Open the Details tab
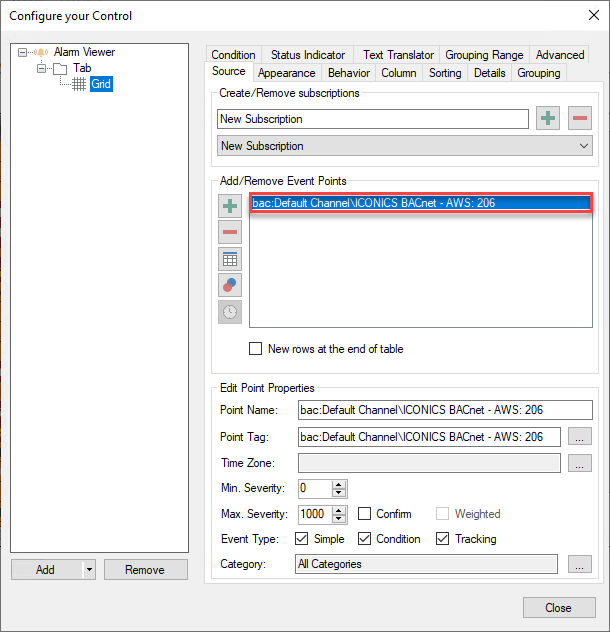The width and height of the screenshot is (610, 632). pos(489,73)
